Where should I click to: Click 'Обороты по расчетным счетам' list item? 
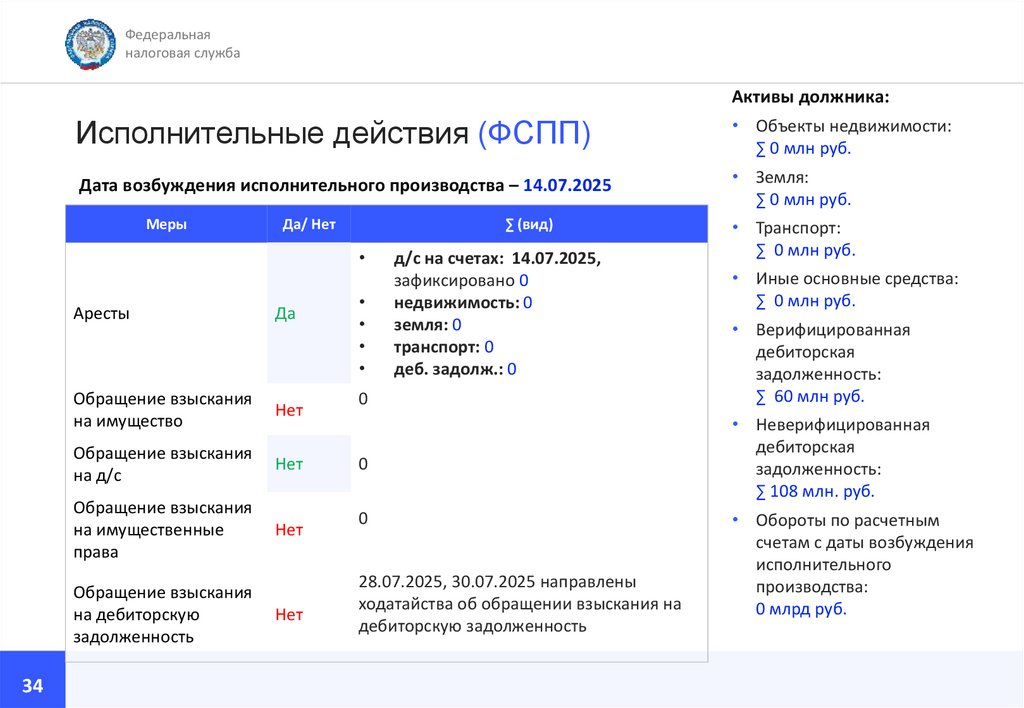click(x=865, y=554)
